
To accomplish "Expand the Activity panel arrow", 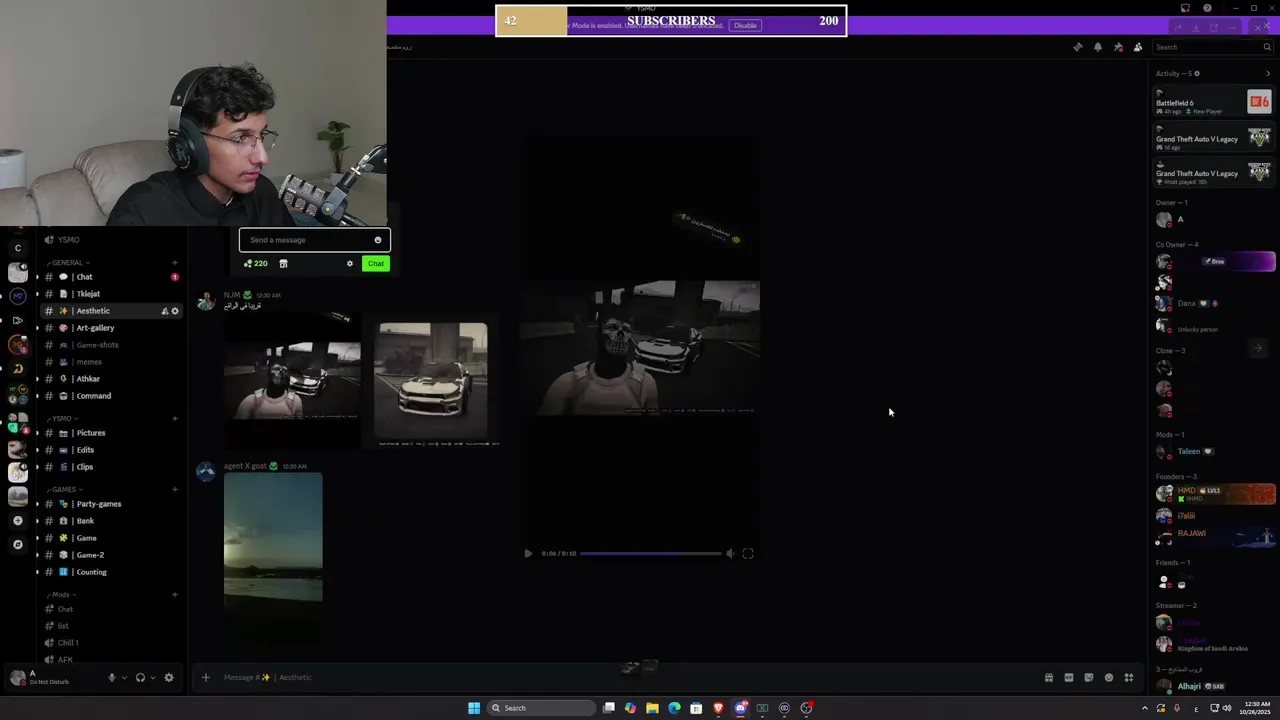I will [x=1269, y=73].
